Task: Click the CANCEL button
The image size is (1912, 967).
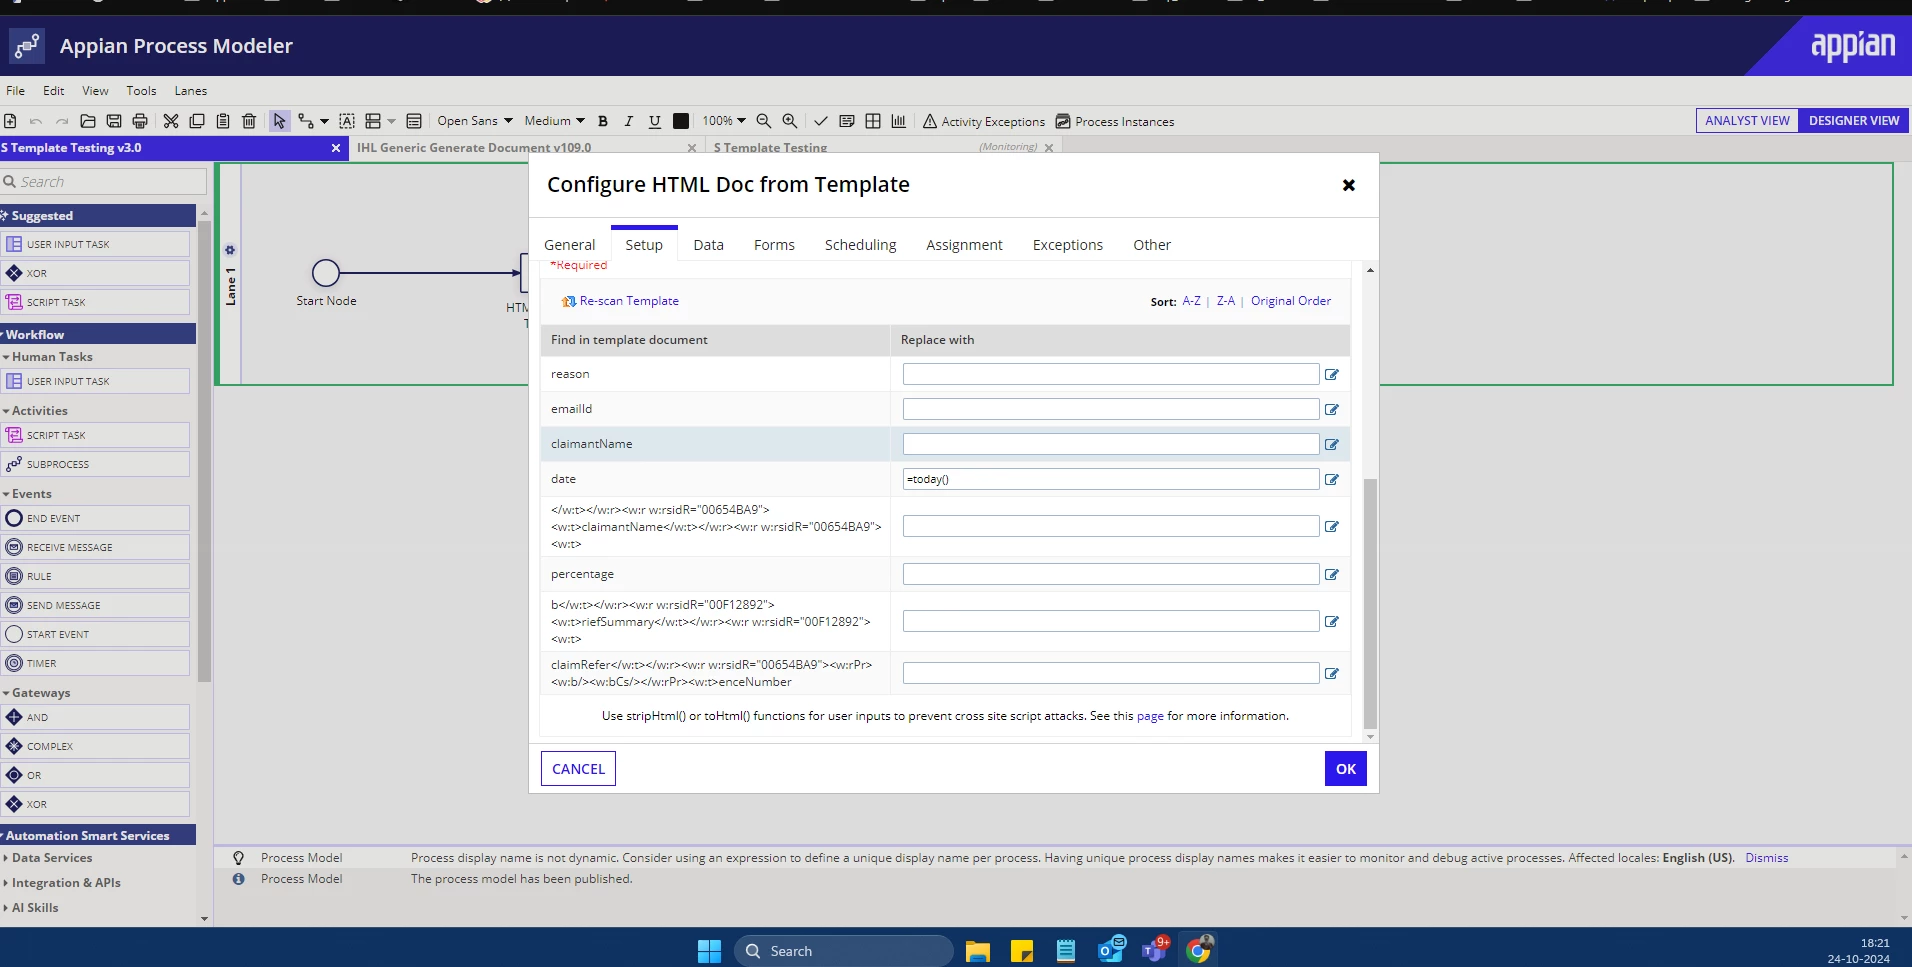Action: pyautogui.click(x=578, y=769)
